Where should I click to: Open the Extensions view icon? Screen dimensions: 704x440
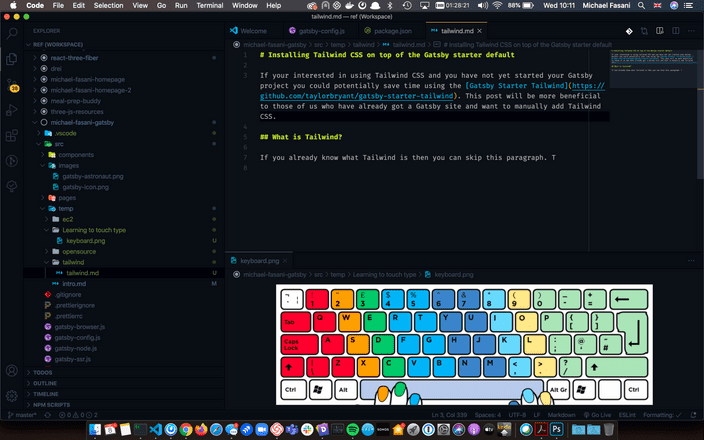(x=12, y=135)
